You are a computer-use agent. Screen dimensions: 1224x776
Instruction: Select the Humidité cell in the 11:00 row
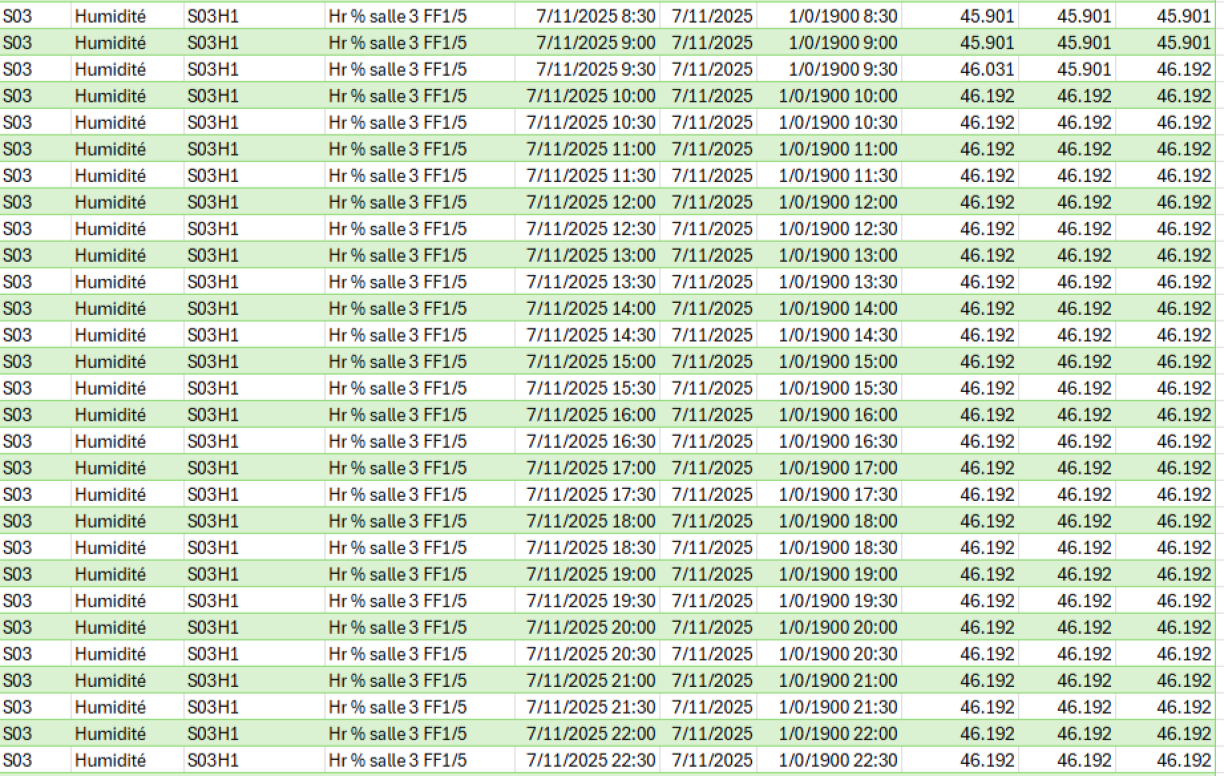[x=110, y=149]
